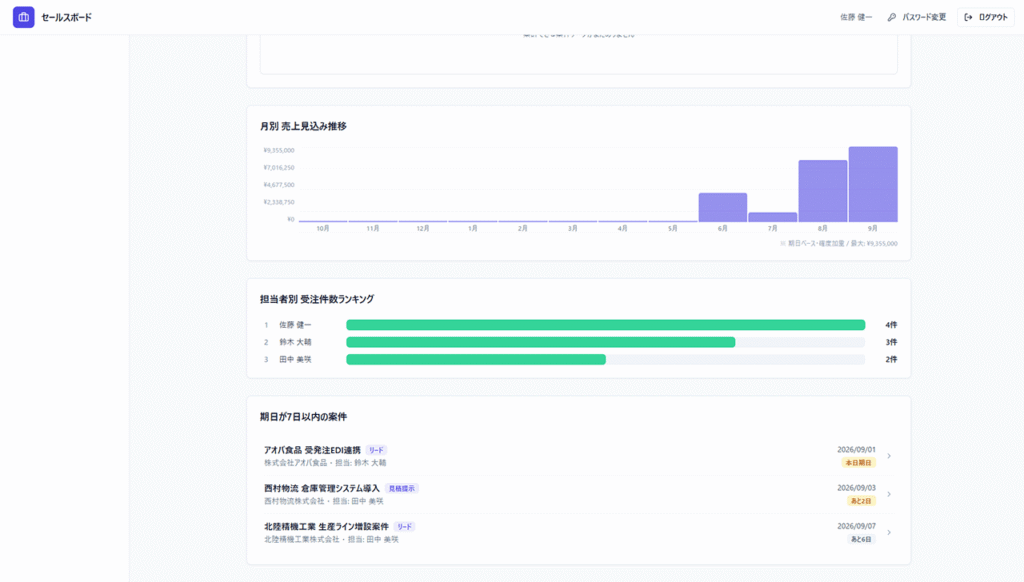Click the あと6日 due badge
Image resolution: width=1024 pixels, height=582 pixels.
pyautogui.click(x=861, y=540)
